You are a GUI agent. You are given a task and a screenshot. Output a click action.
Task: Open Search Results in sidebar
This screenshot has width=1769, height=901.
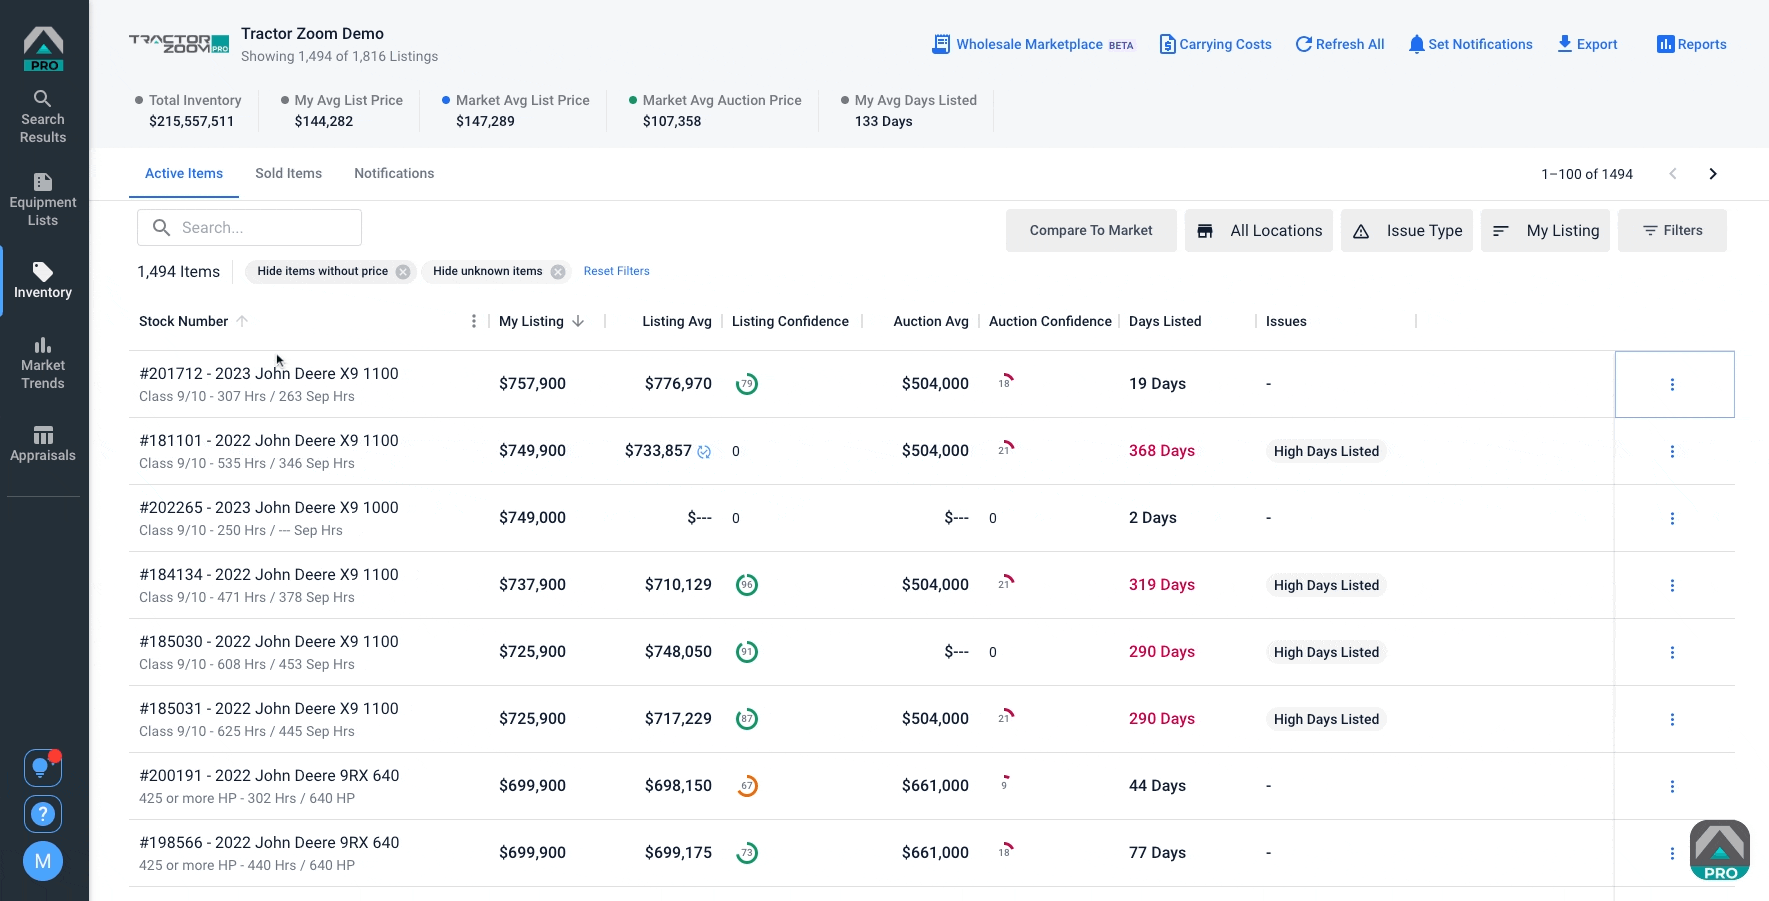(43, 117)
